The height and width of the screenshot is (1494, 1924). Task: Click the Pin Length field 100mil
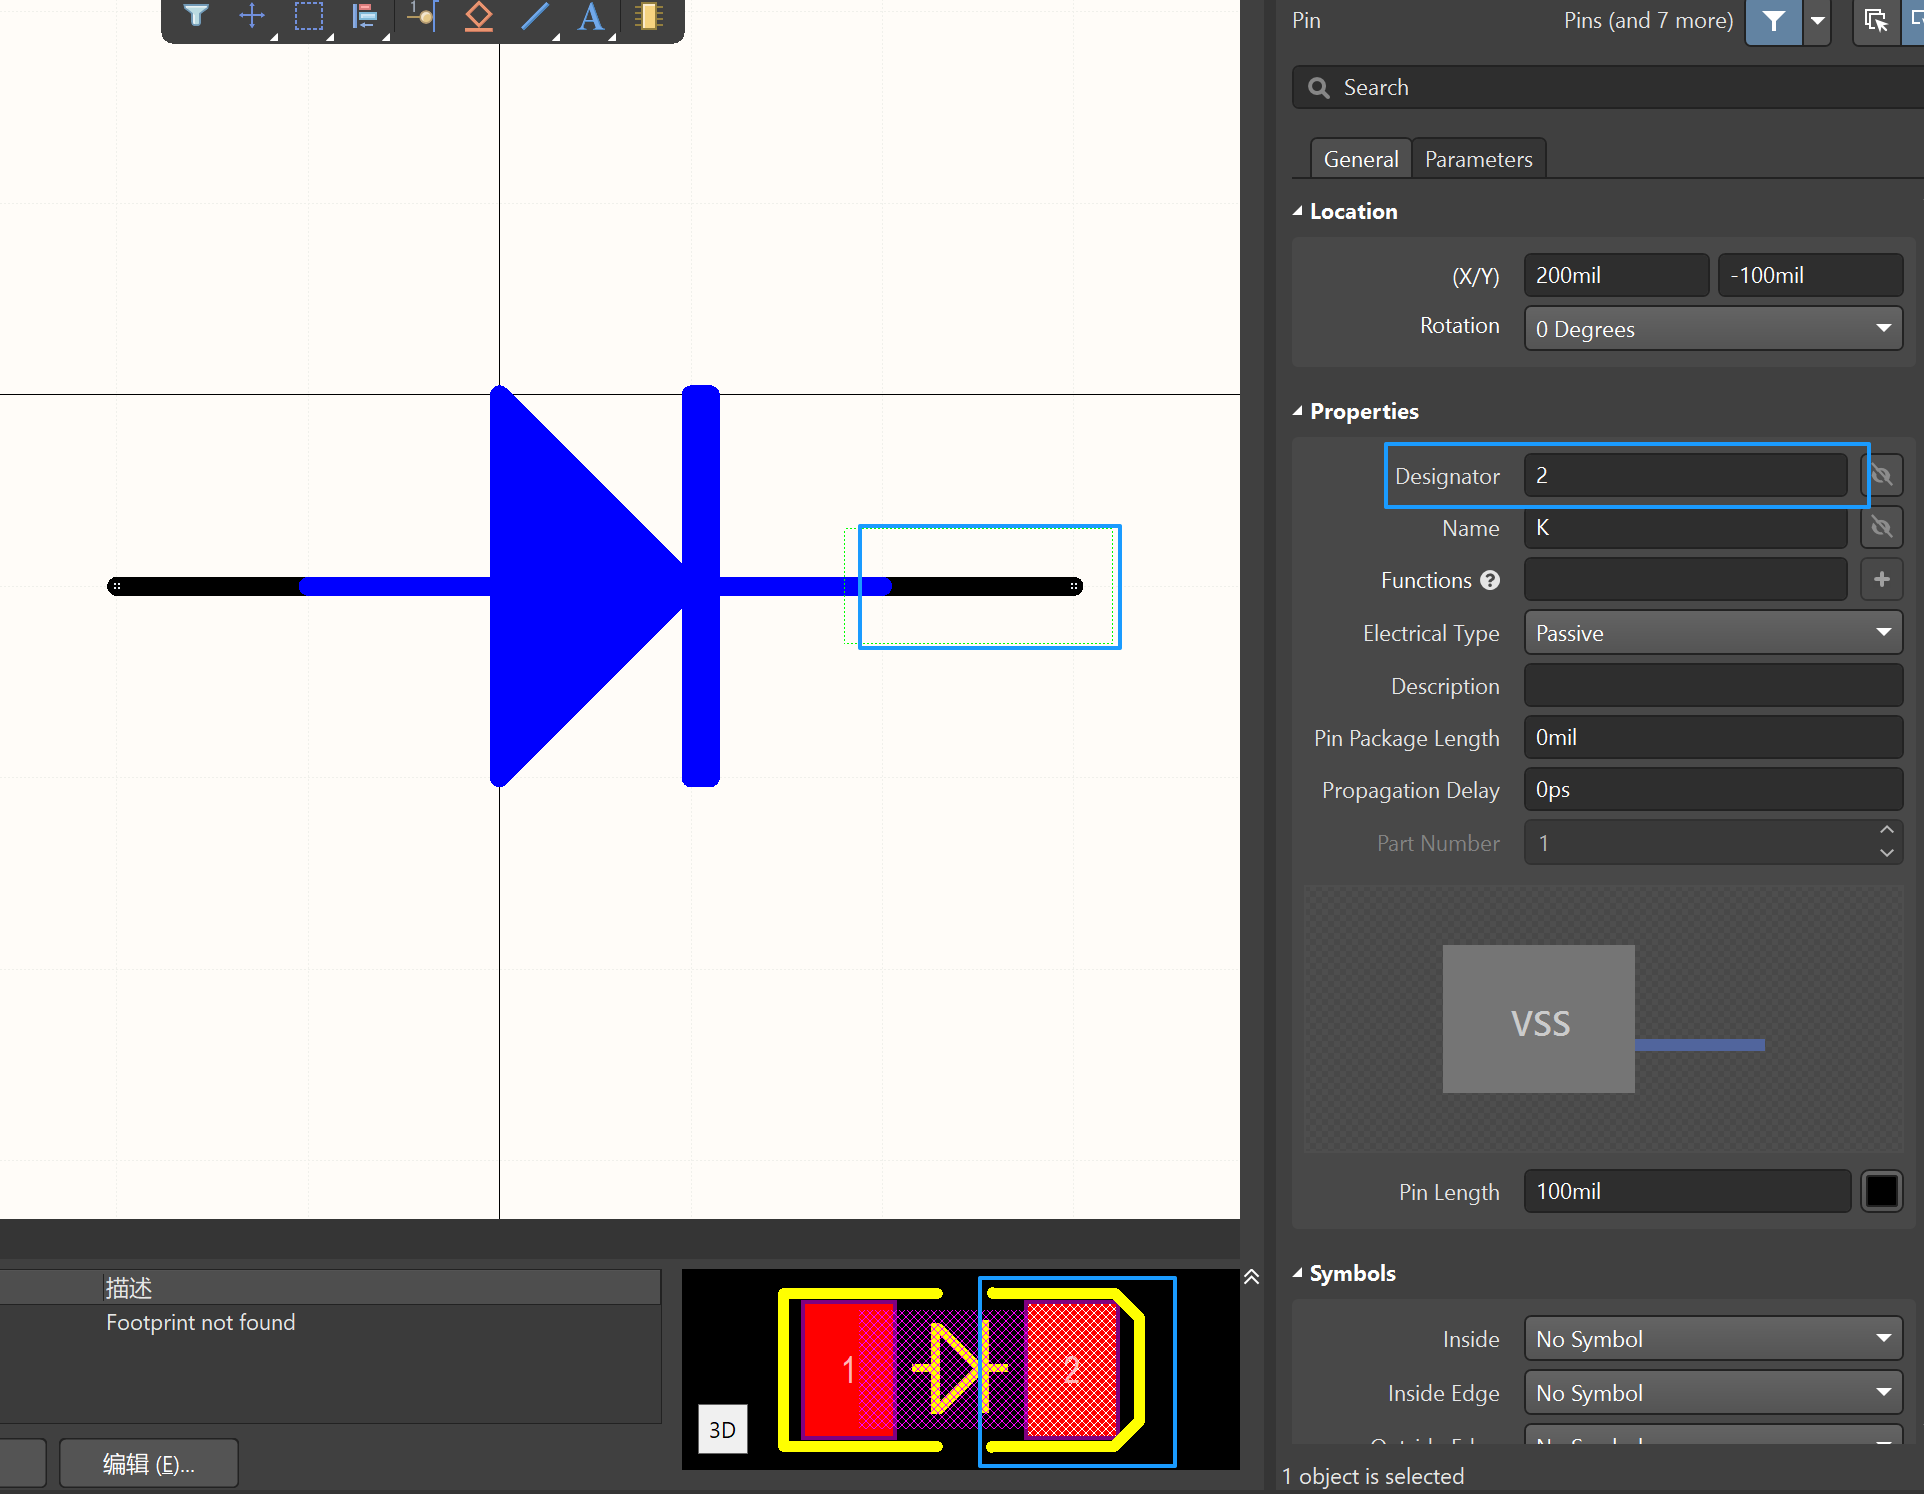[x=1687, y=1191]
